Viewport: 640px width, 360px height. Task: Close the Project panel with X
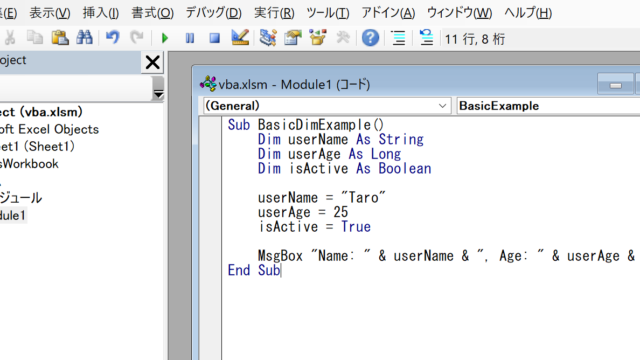click(153, 62)
